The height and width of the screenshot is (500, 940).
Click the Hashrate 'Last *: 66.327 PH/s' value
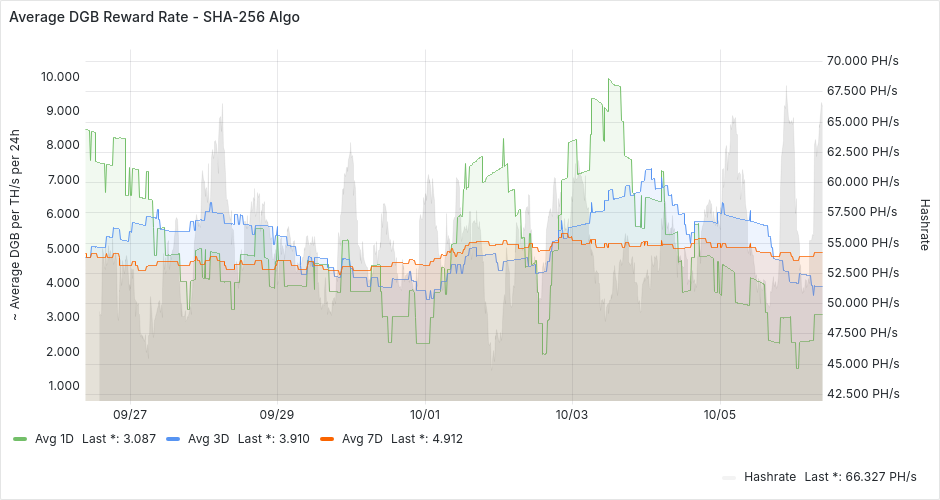pos(860,476)
